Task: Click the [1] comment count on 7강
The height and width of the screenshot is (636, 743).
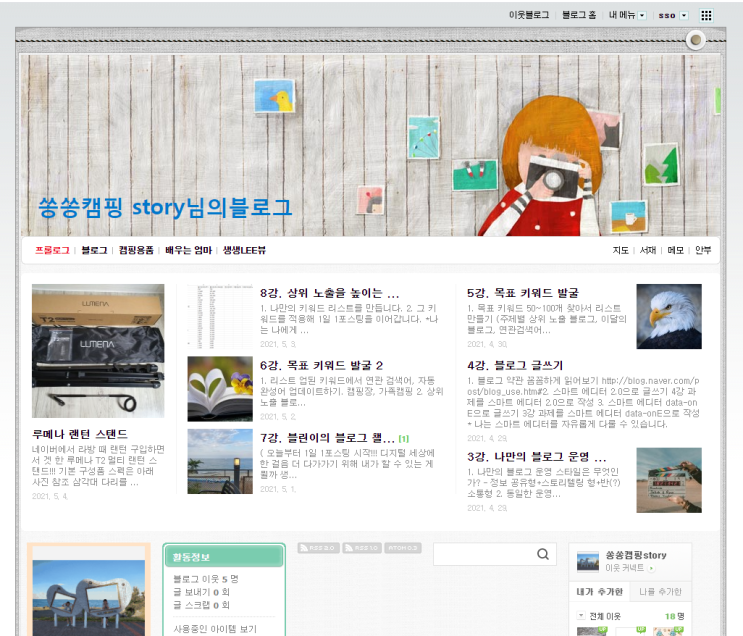Action: pyautogui.click(x=404, y=439)
